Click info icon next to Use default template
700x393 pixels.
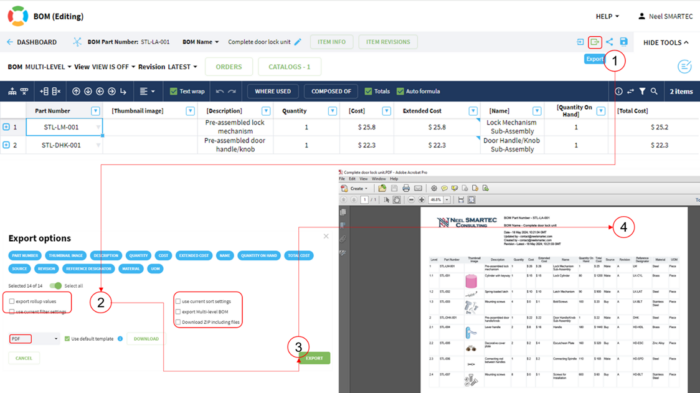(x=120, y=339)
